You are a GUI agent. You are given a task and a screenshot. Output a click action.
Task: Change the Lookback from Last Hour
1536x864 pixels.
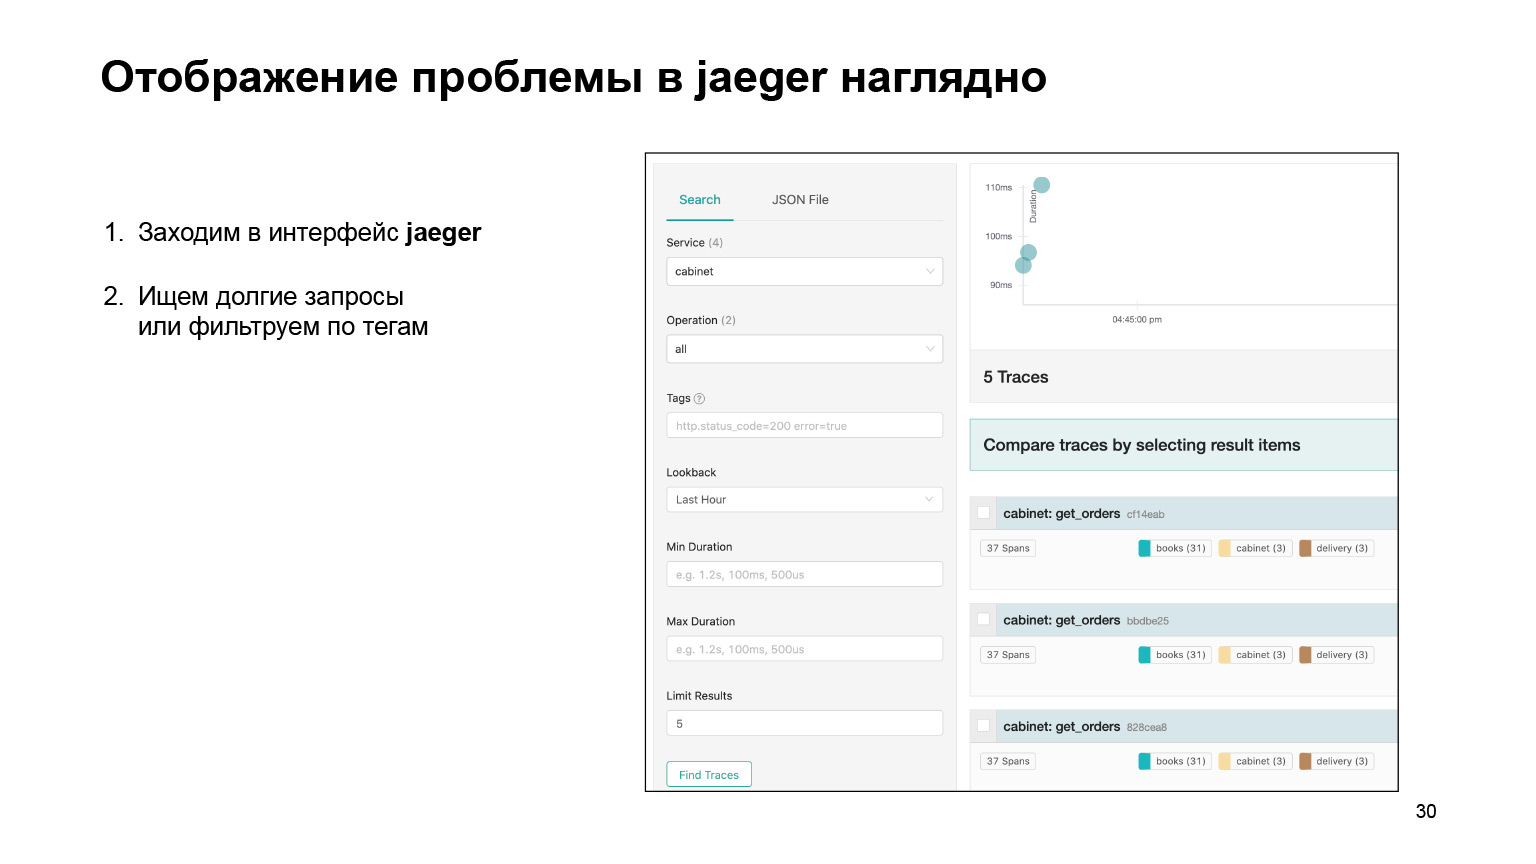click(804, 499)
